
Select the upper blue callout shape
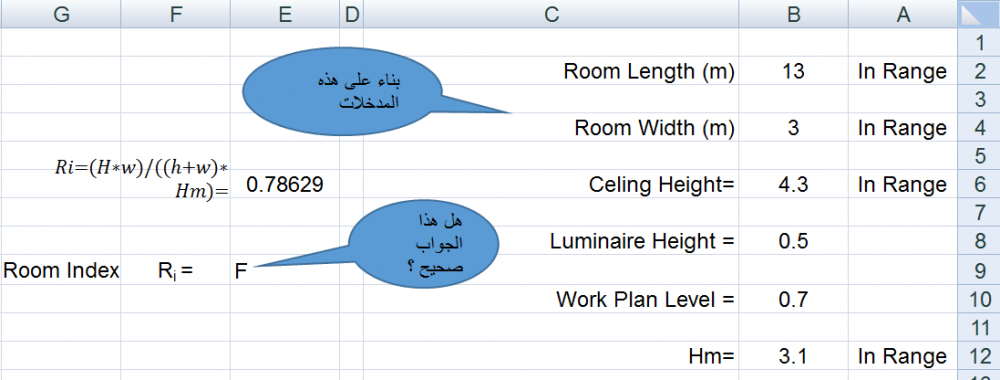pyautogui.click(x=344, y=92)
